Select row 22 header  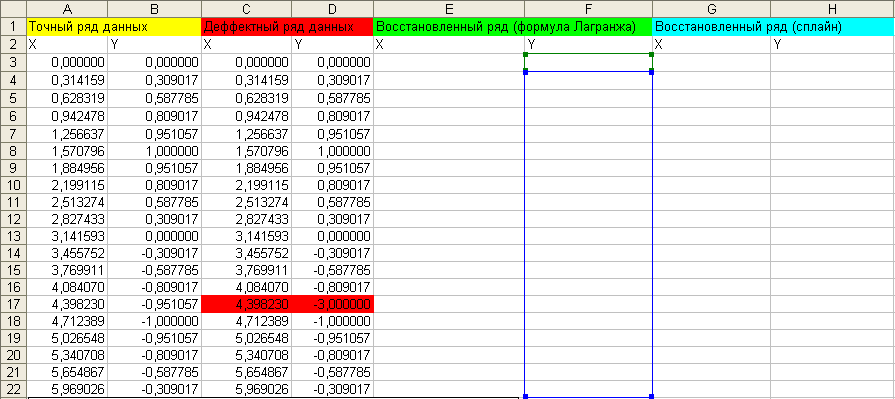[x=13, y=390]
